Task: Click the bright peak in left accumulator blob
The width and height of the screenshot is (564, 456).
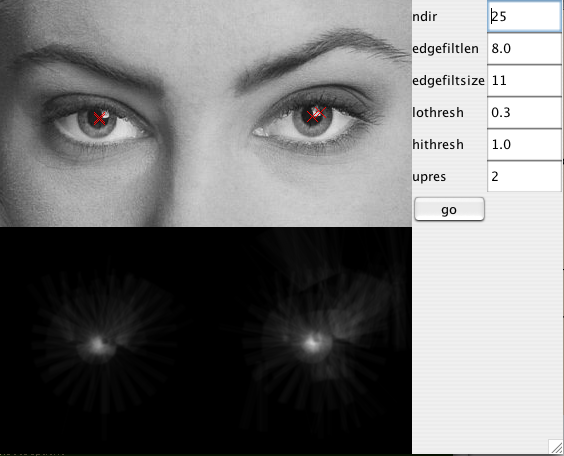Action: click(x=97, y=344)
